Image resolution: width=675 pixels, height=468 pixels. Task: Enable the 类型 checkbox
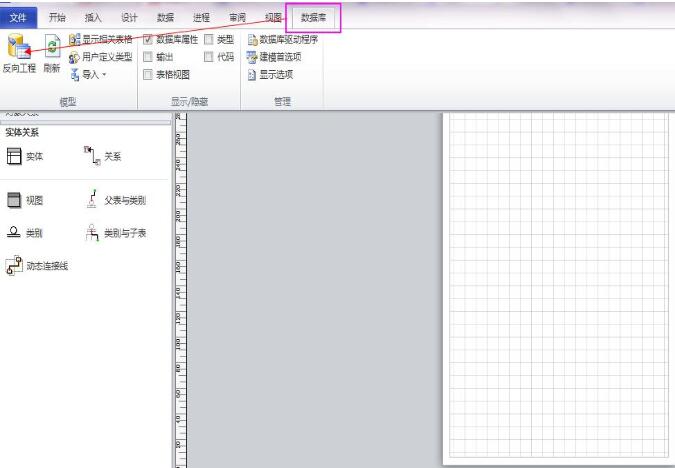point(209,40)
